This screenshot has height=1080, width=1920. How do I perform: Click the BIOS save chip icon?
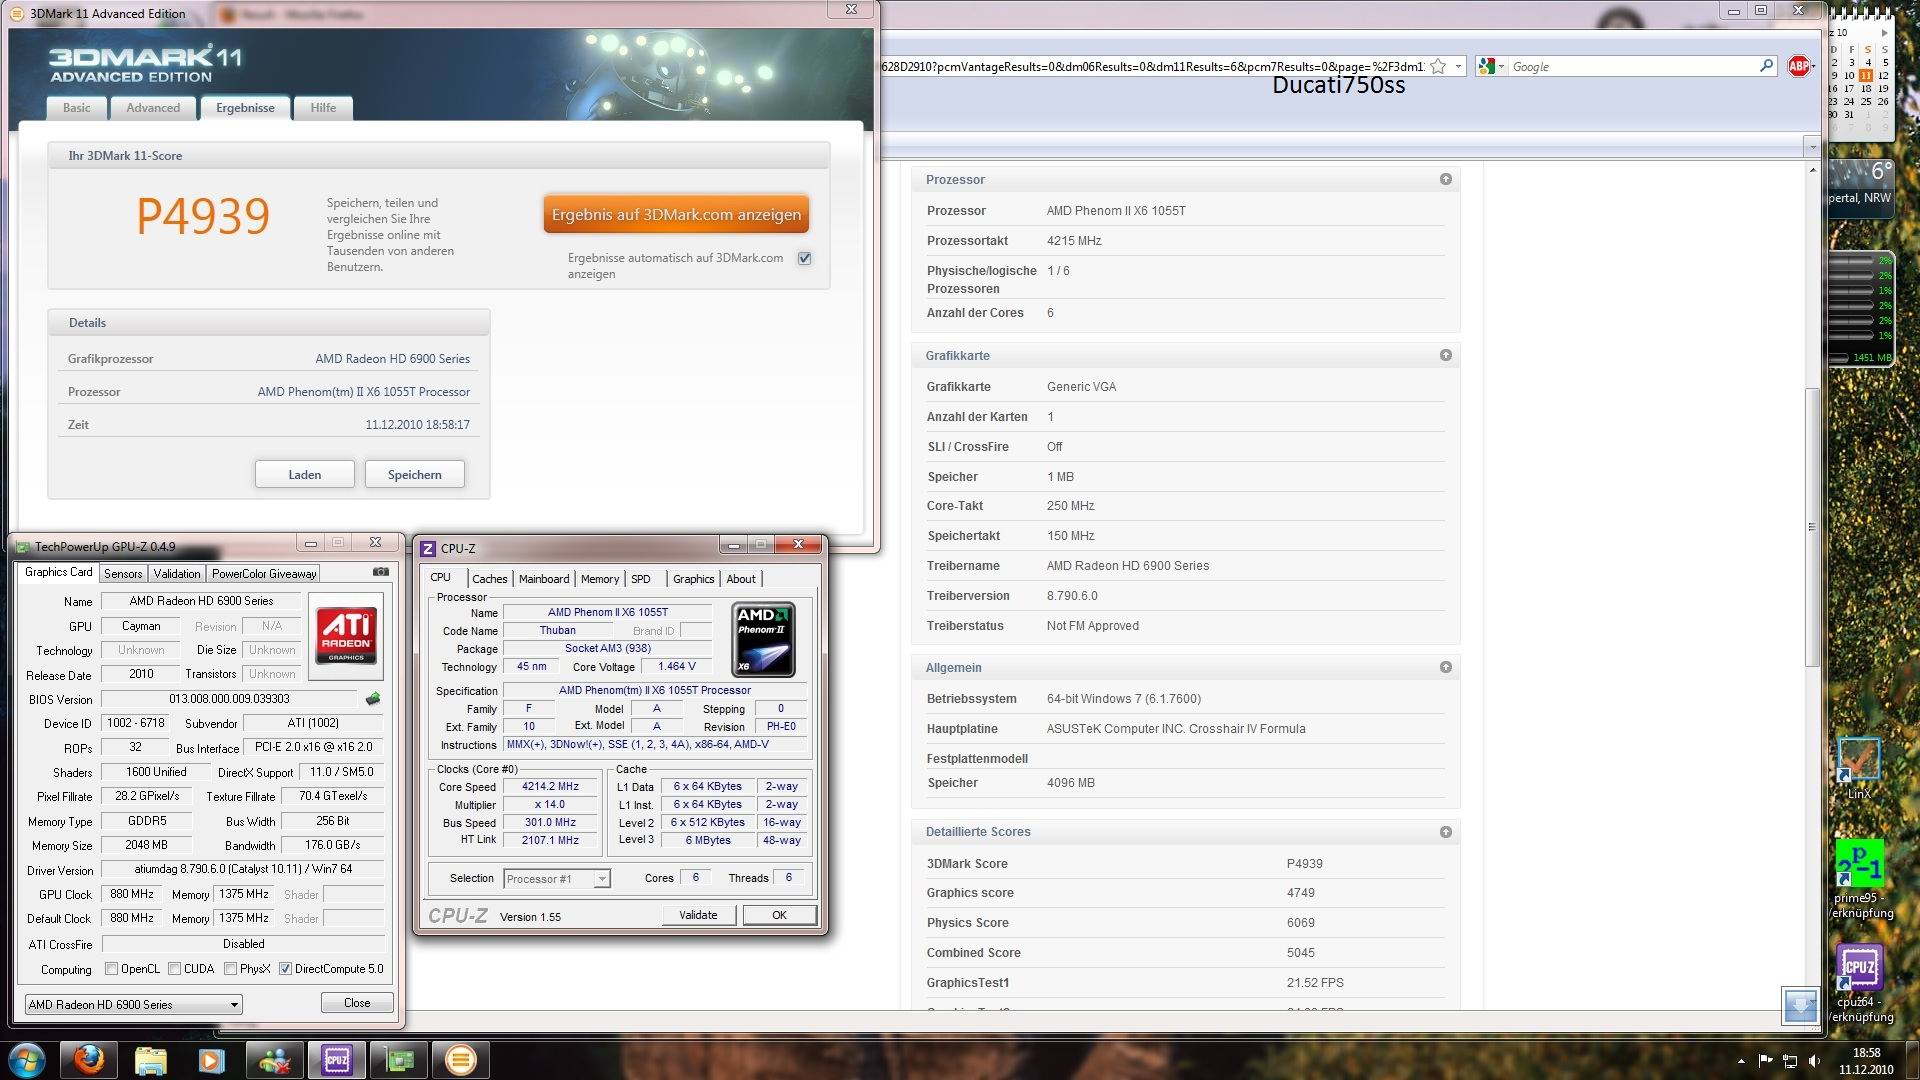[373, 699]
